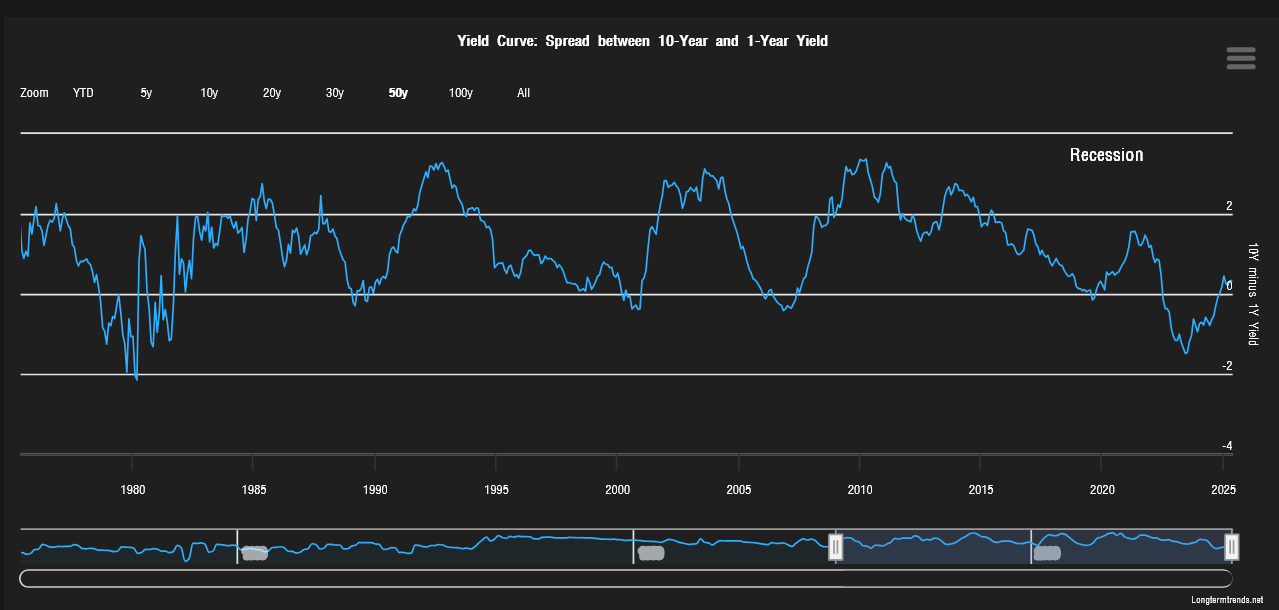Click the Zoom label text
Viewport: 1279px width, 610px height.
tap(34, 93)
